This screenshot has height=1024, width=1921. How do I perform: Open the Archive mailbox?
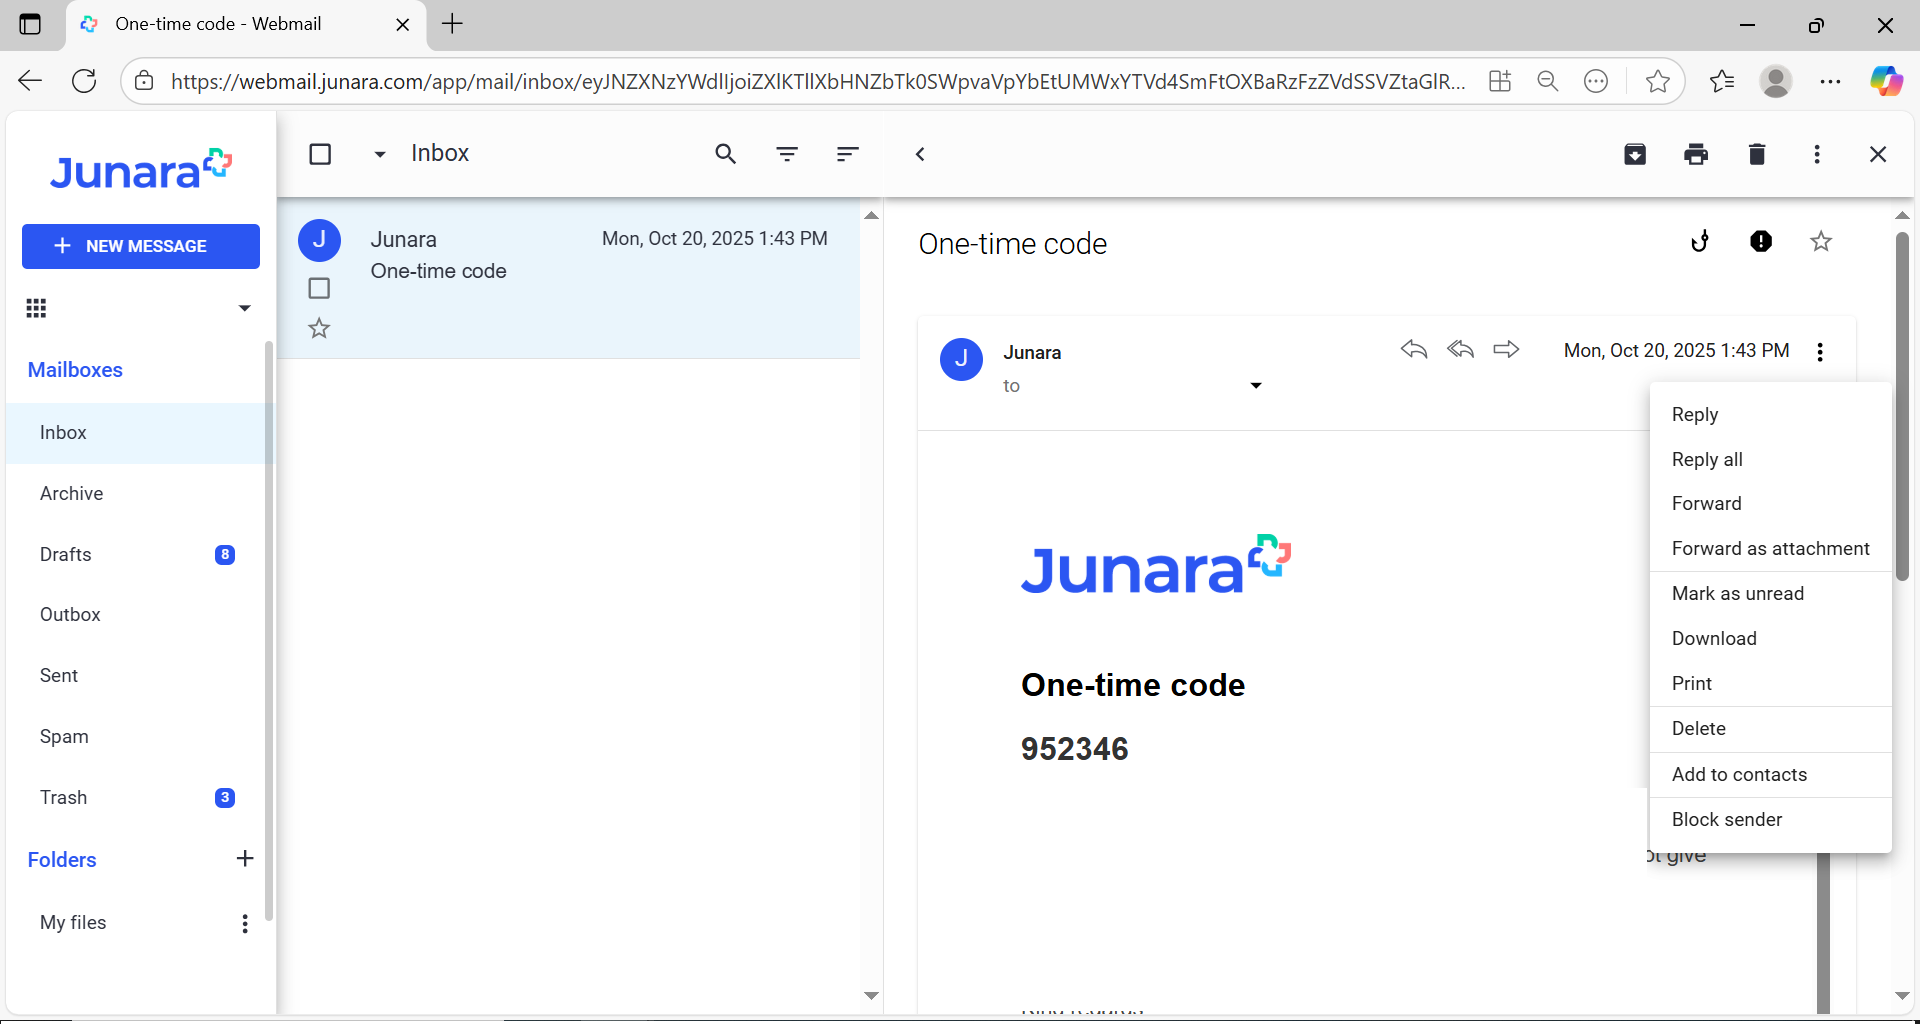click(136, 494)
